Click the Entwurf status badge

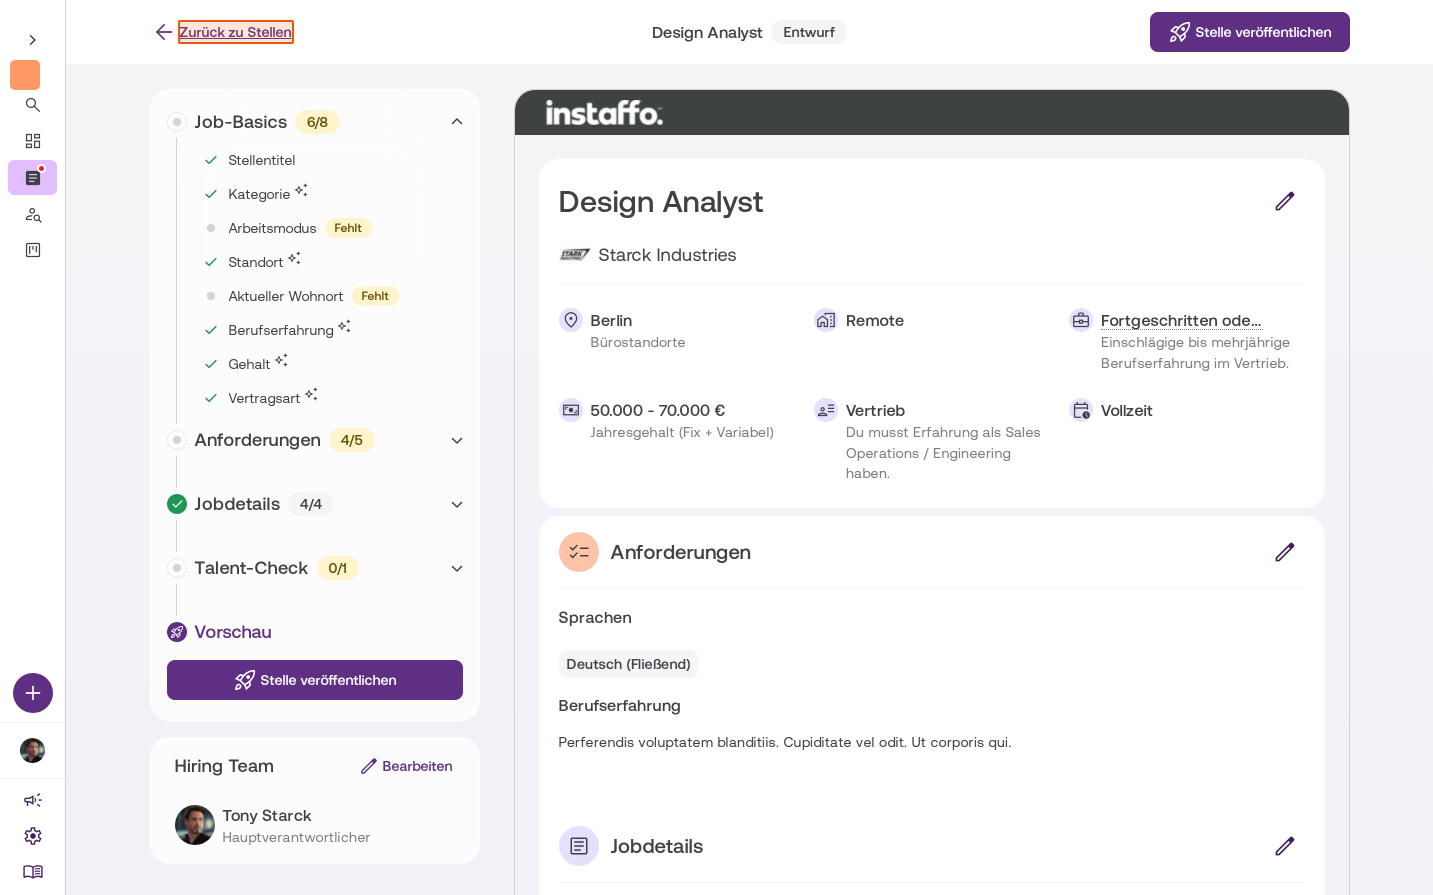pyautogui.click(x=809, y=32)
